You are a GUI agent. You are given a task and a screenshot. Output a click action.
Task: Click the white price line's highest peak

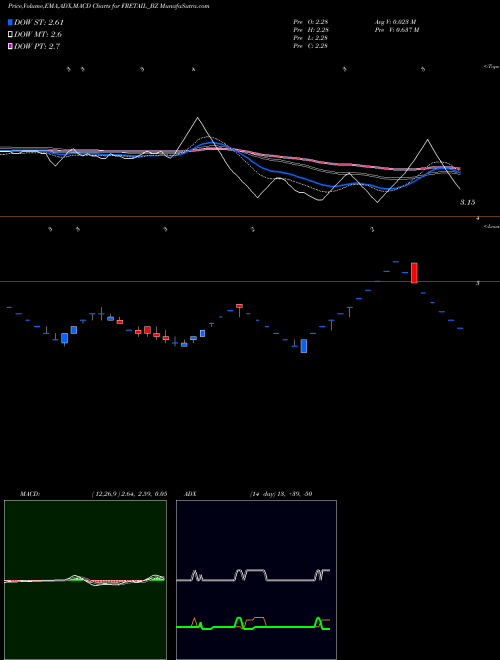[x=197, y=118]
